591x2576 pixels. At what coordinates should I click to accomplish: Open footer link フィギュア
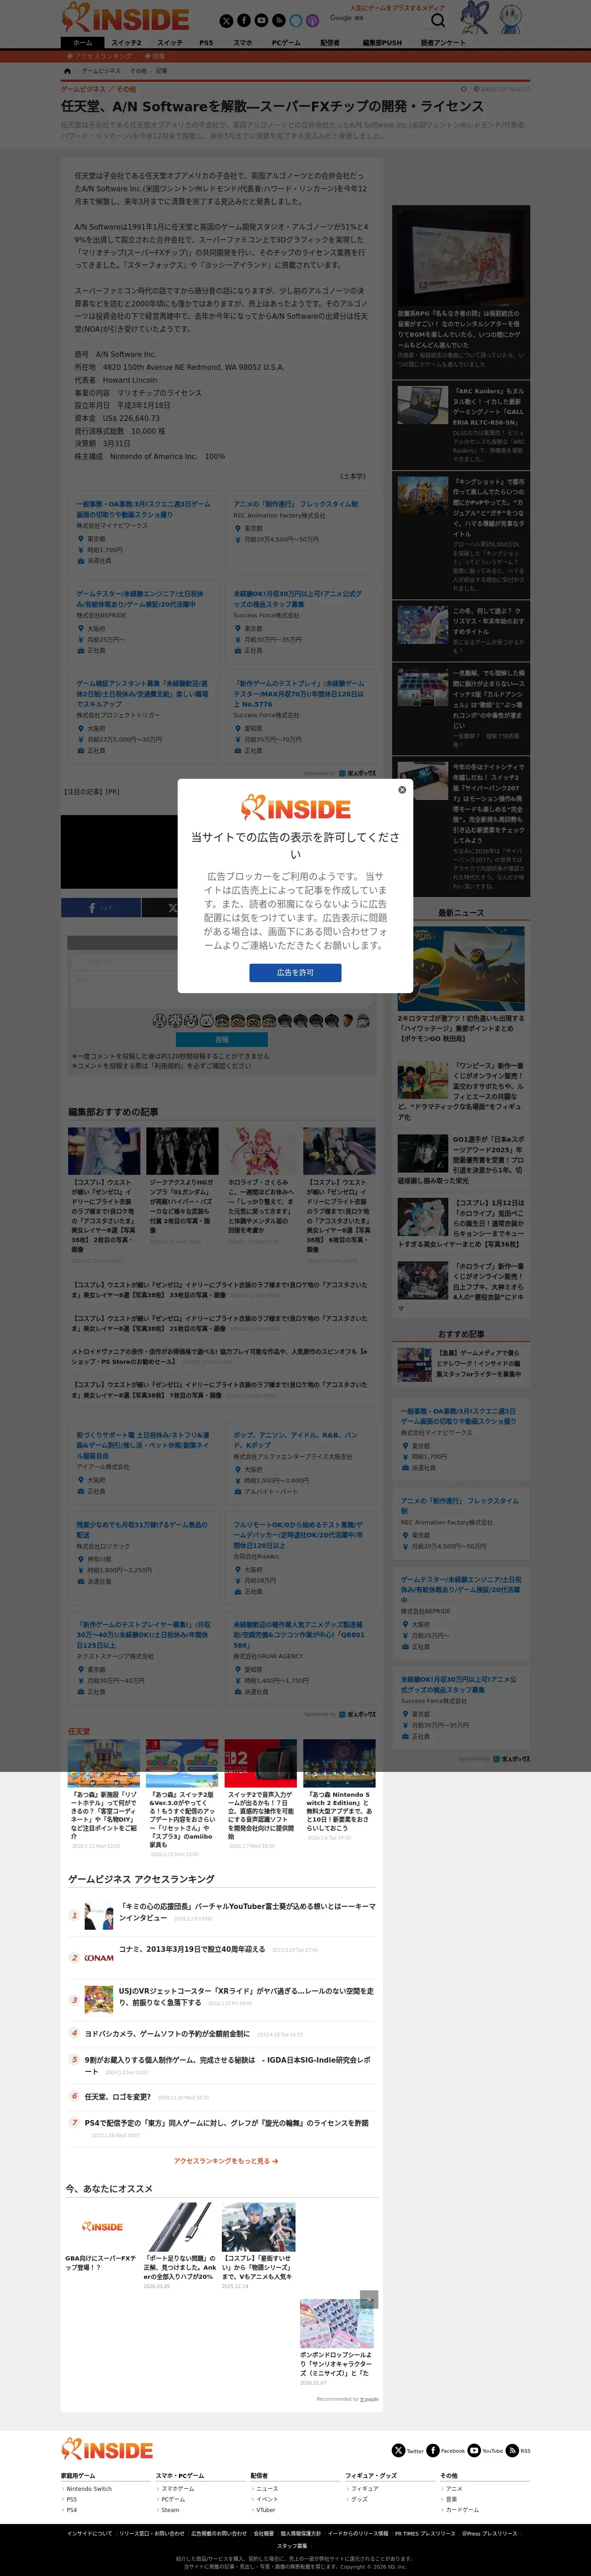tap(364, 2488)
